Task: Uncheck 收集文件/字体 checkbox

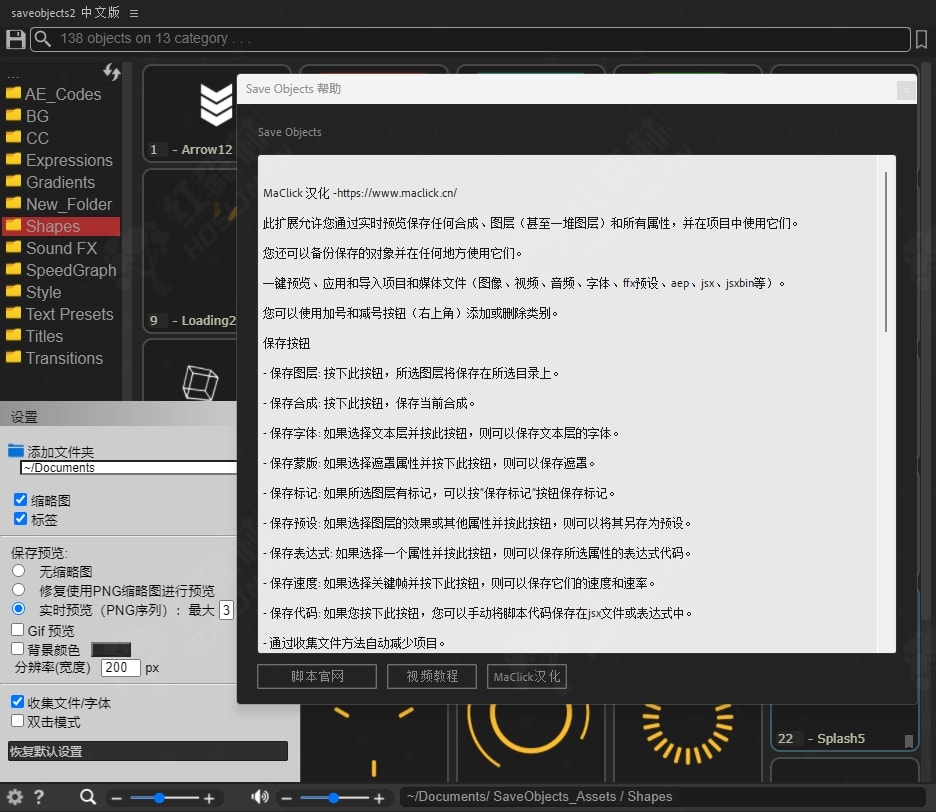Action: [17, 702]
